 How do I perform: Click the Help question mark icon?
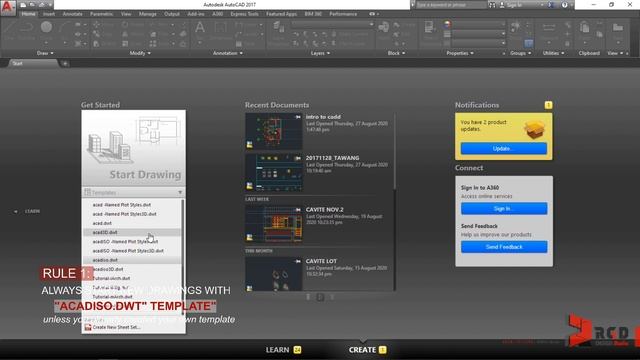point(564,5)
